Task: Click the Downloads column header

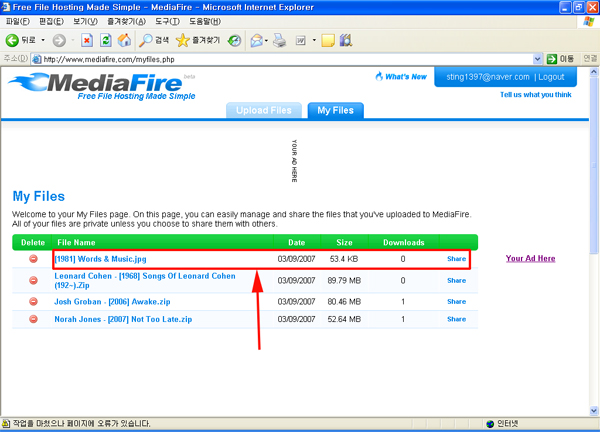Action: point(404,243)
